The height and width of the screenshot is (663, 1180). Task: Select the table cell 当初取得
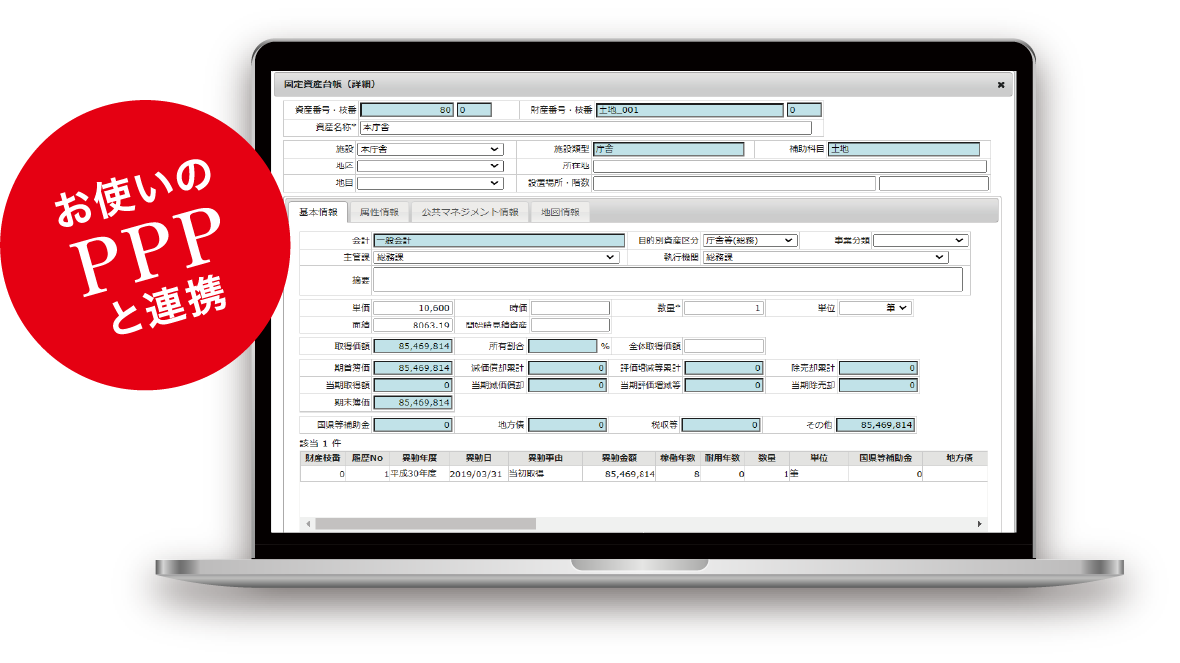pos(546,474)
